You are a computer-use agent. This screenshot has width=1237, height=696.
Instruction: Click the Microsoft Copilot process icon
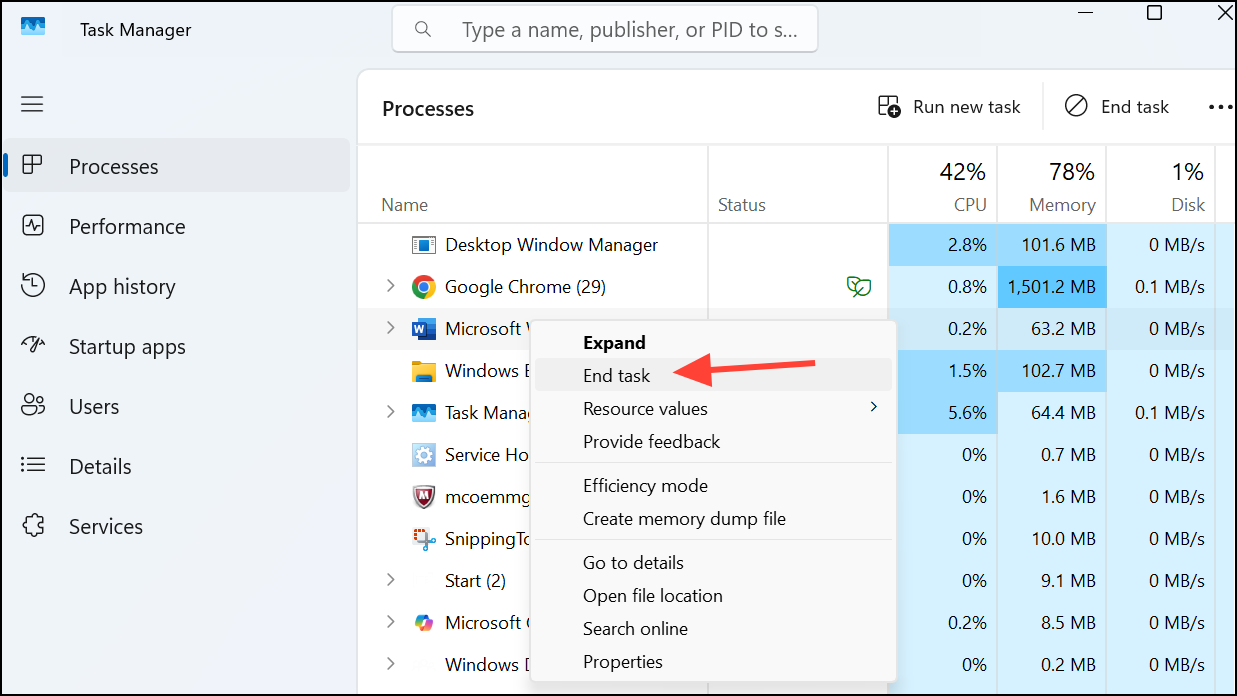pyautogui.click(x=424, y=623)
